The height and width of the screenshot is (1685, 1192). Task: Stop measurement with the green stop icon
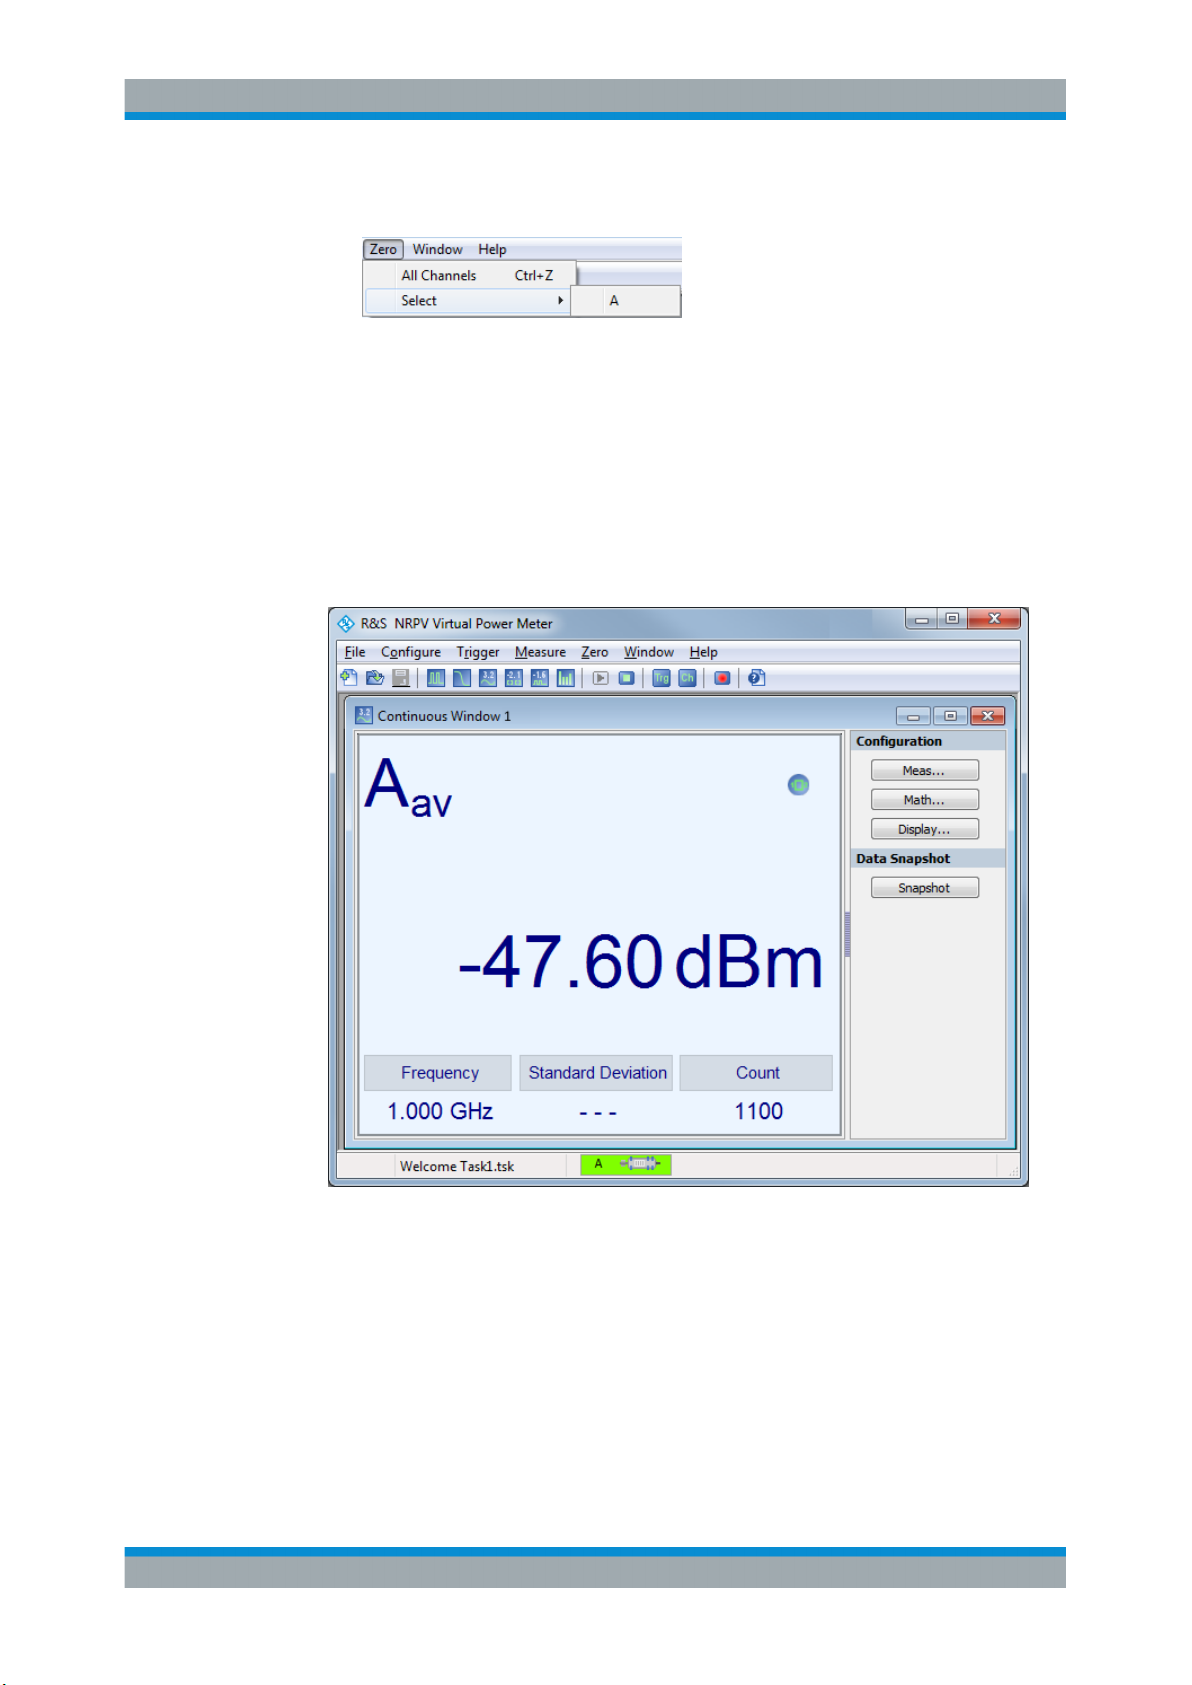[626, 678]
